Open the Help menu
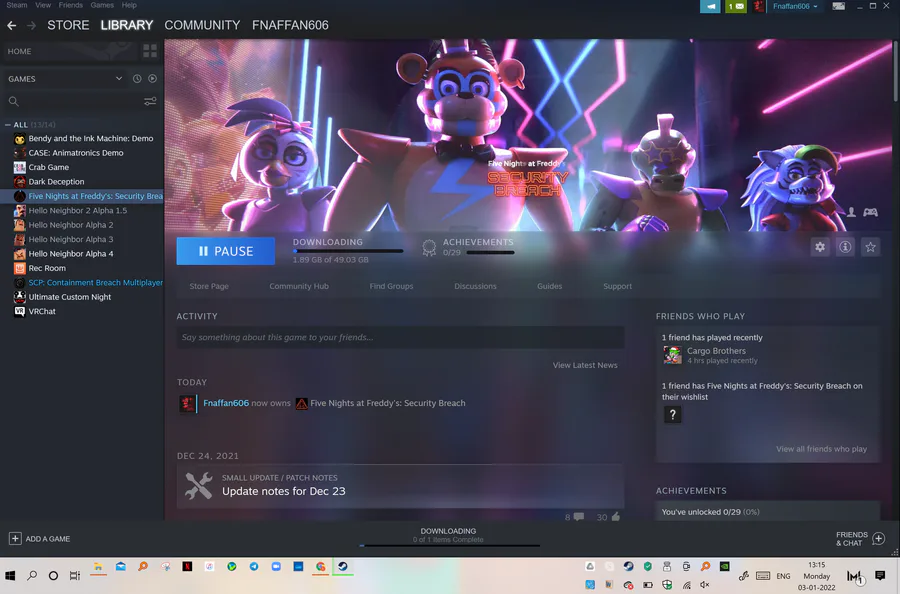This screenshot has width=900, height=594. coord(129,5)
